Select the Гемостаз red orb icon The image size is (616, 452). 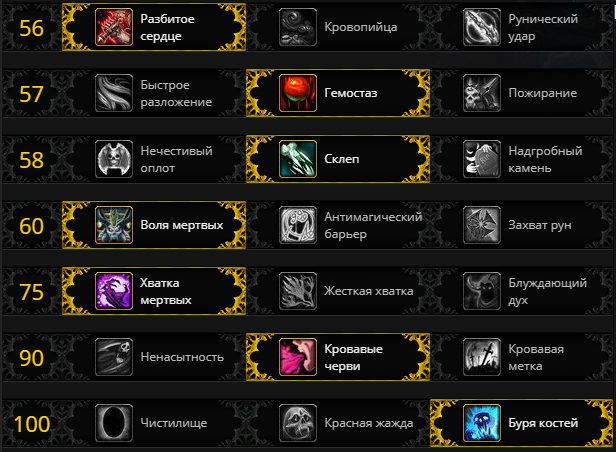click(298, 93)
